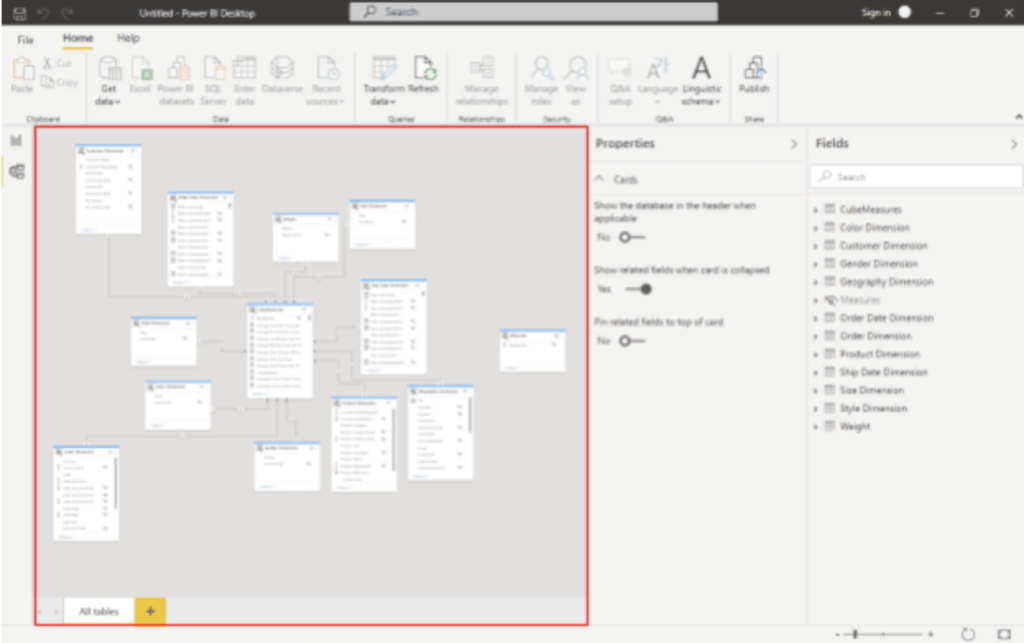The width and height of the screenshot is (1024, 643).
Task: Add a new layout tab
Action: pyautogui.click(x=150, y=612)
